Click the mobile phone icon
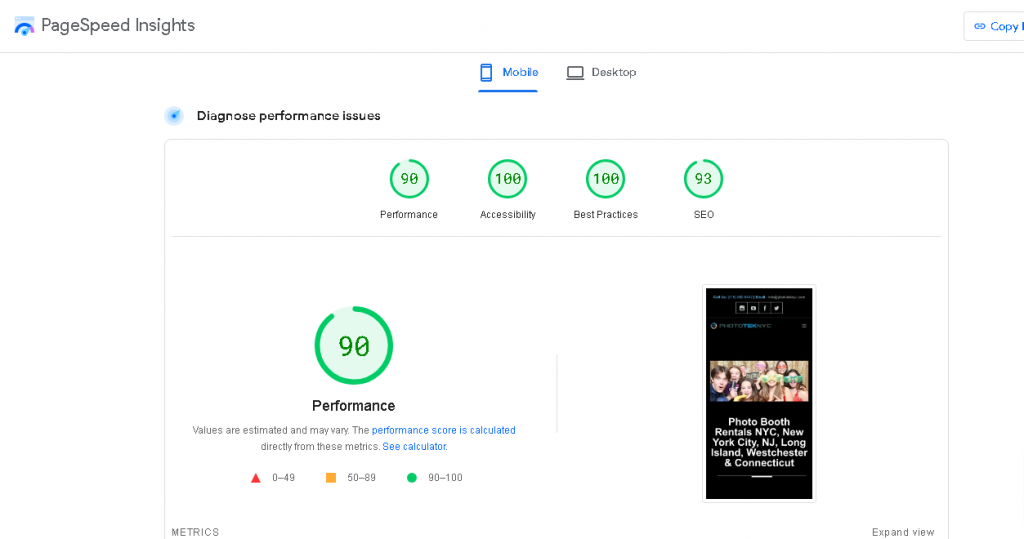This screenshot has height=539, width=1024. (486, 73)
